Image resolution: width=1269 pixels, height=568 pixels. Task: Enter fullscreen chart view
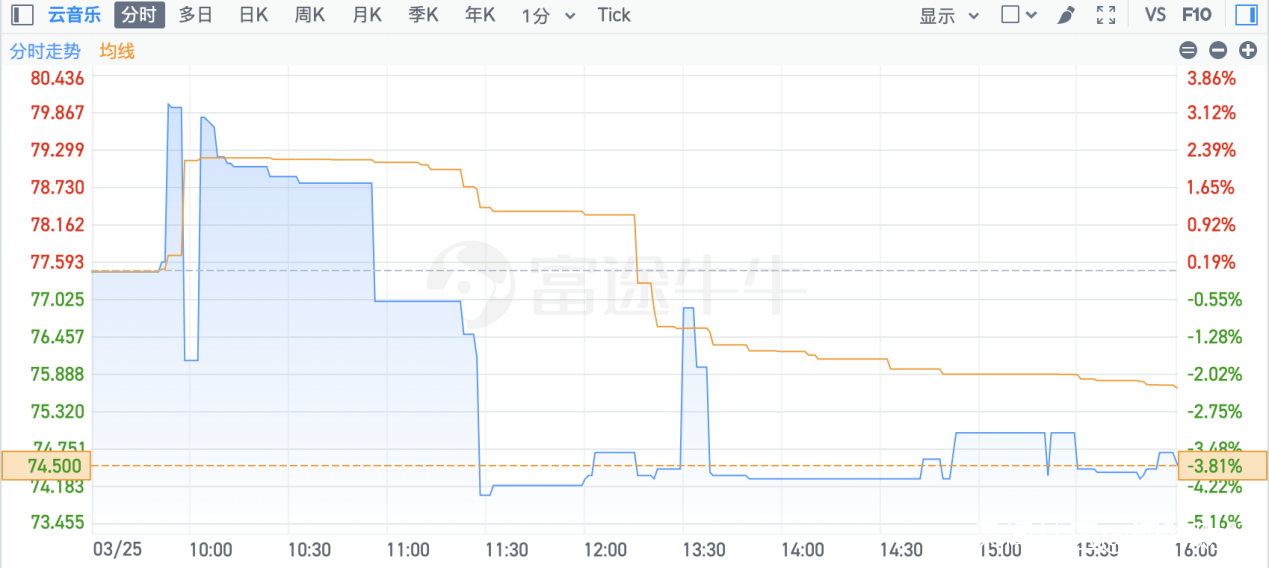pos(1106,15)
